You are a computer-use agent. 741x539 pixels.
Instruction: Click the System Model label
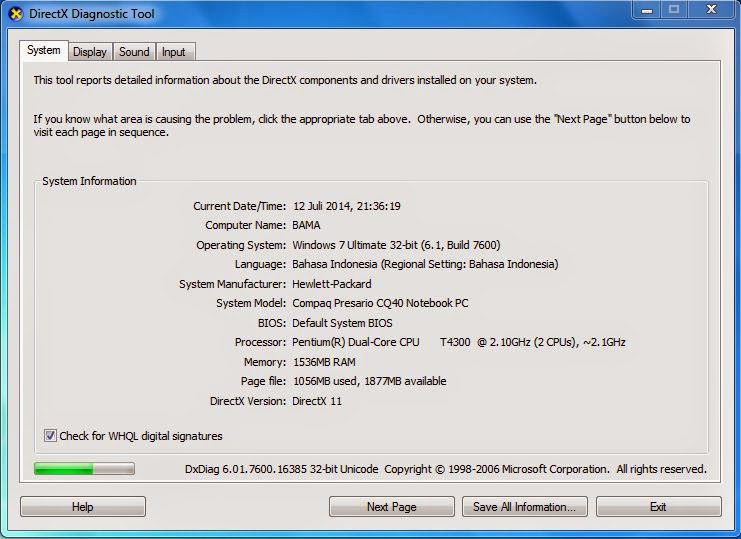point(251,303)
